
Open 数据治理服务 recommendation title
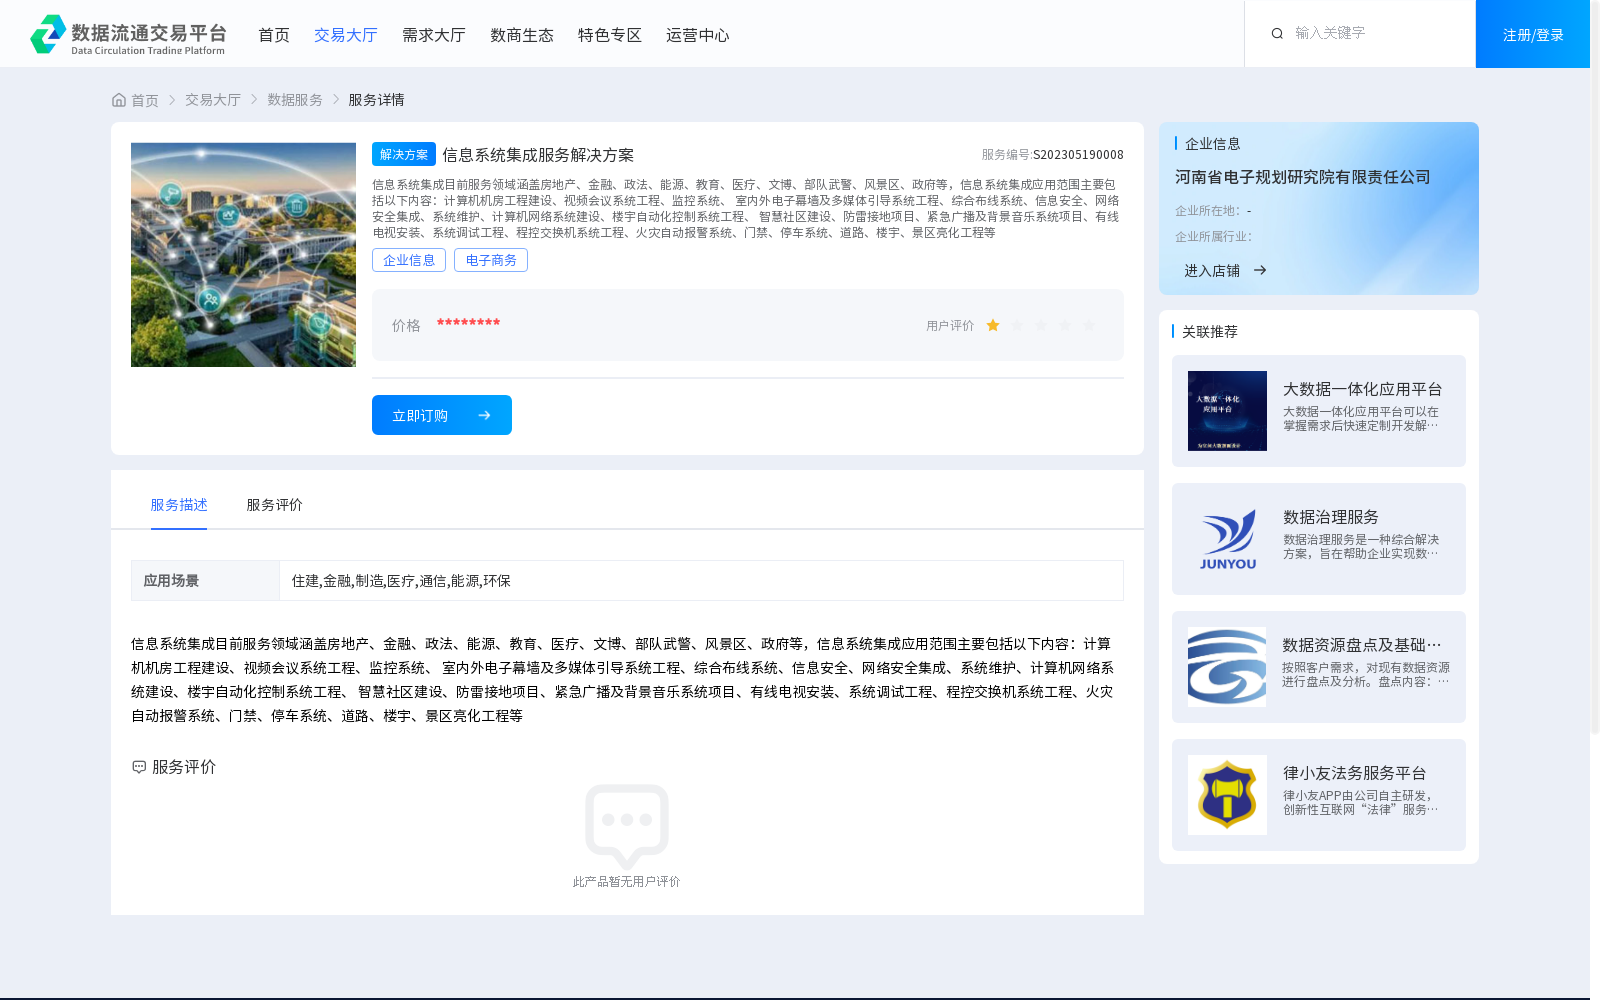pos(1331,517)
